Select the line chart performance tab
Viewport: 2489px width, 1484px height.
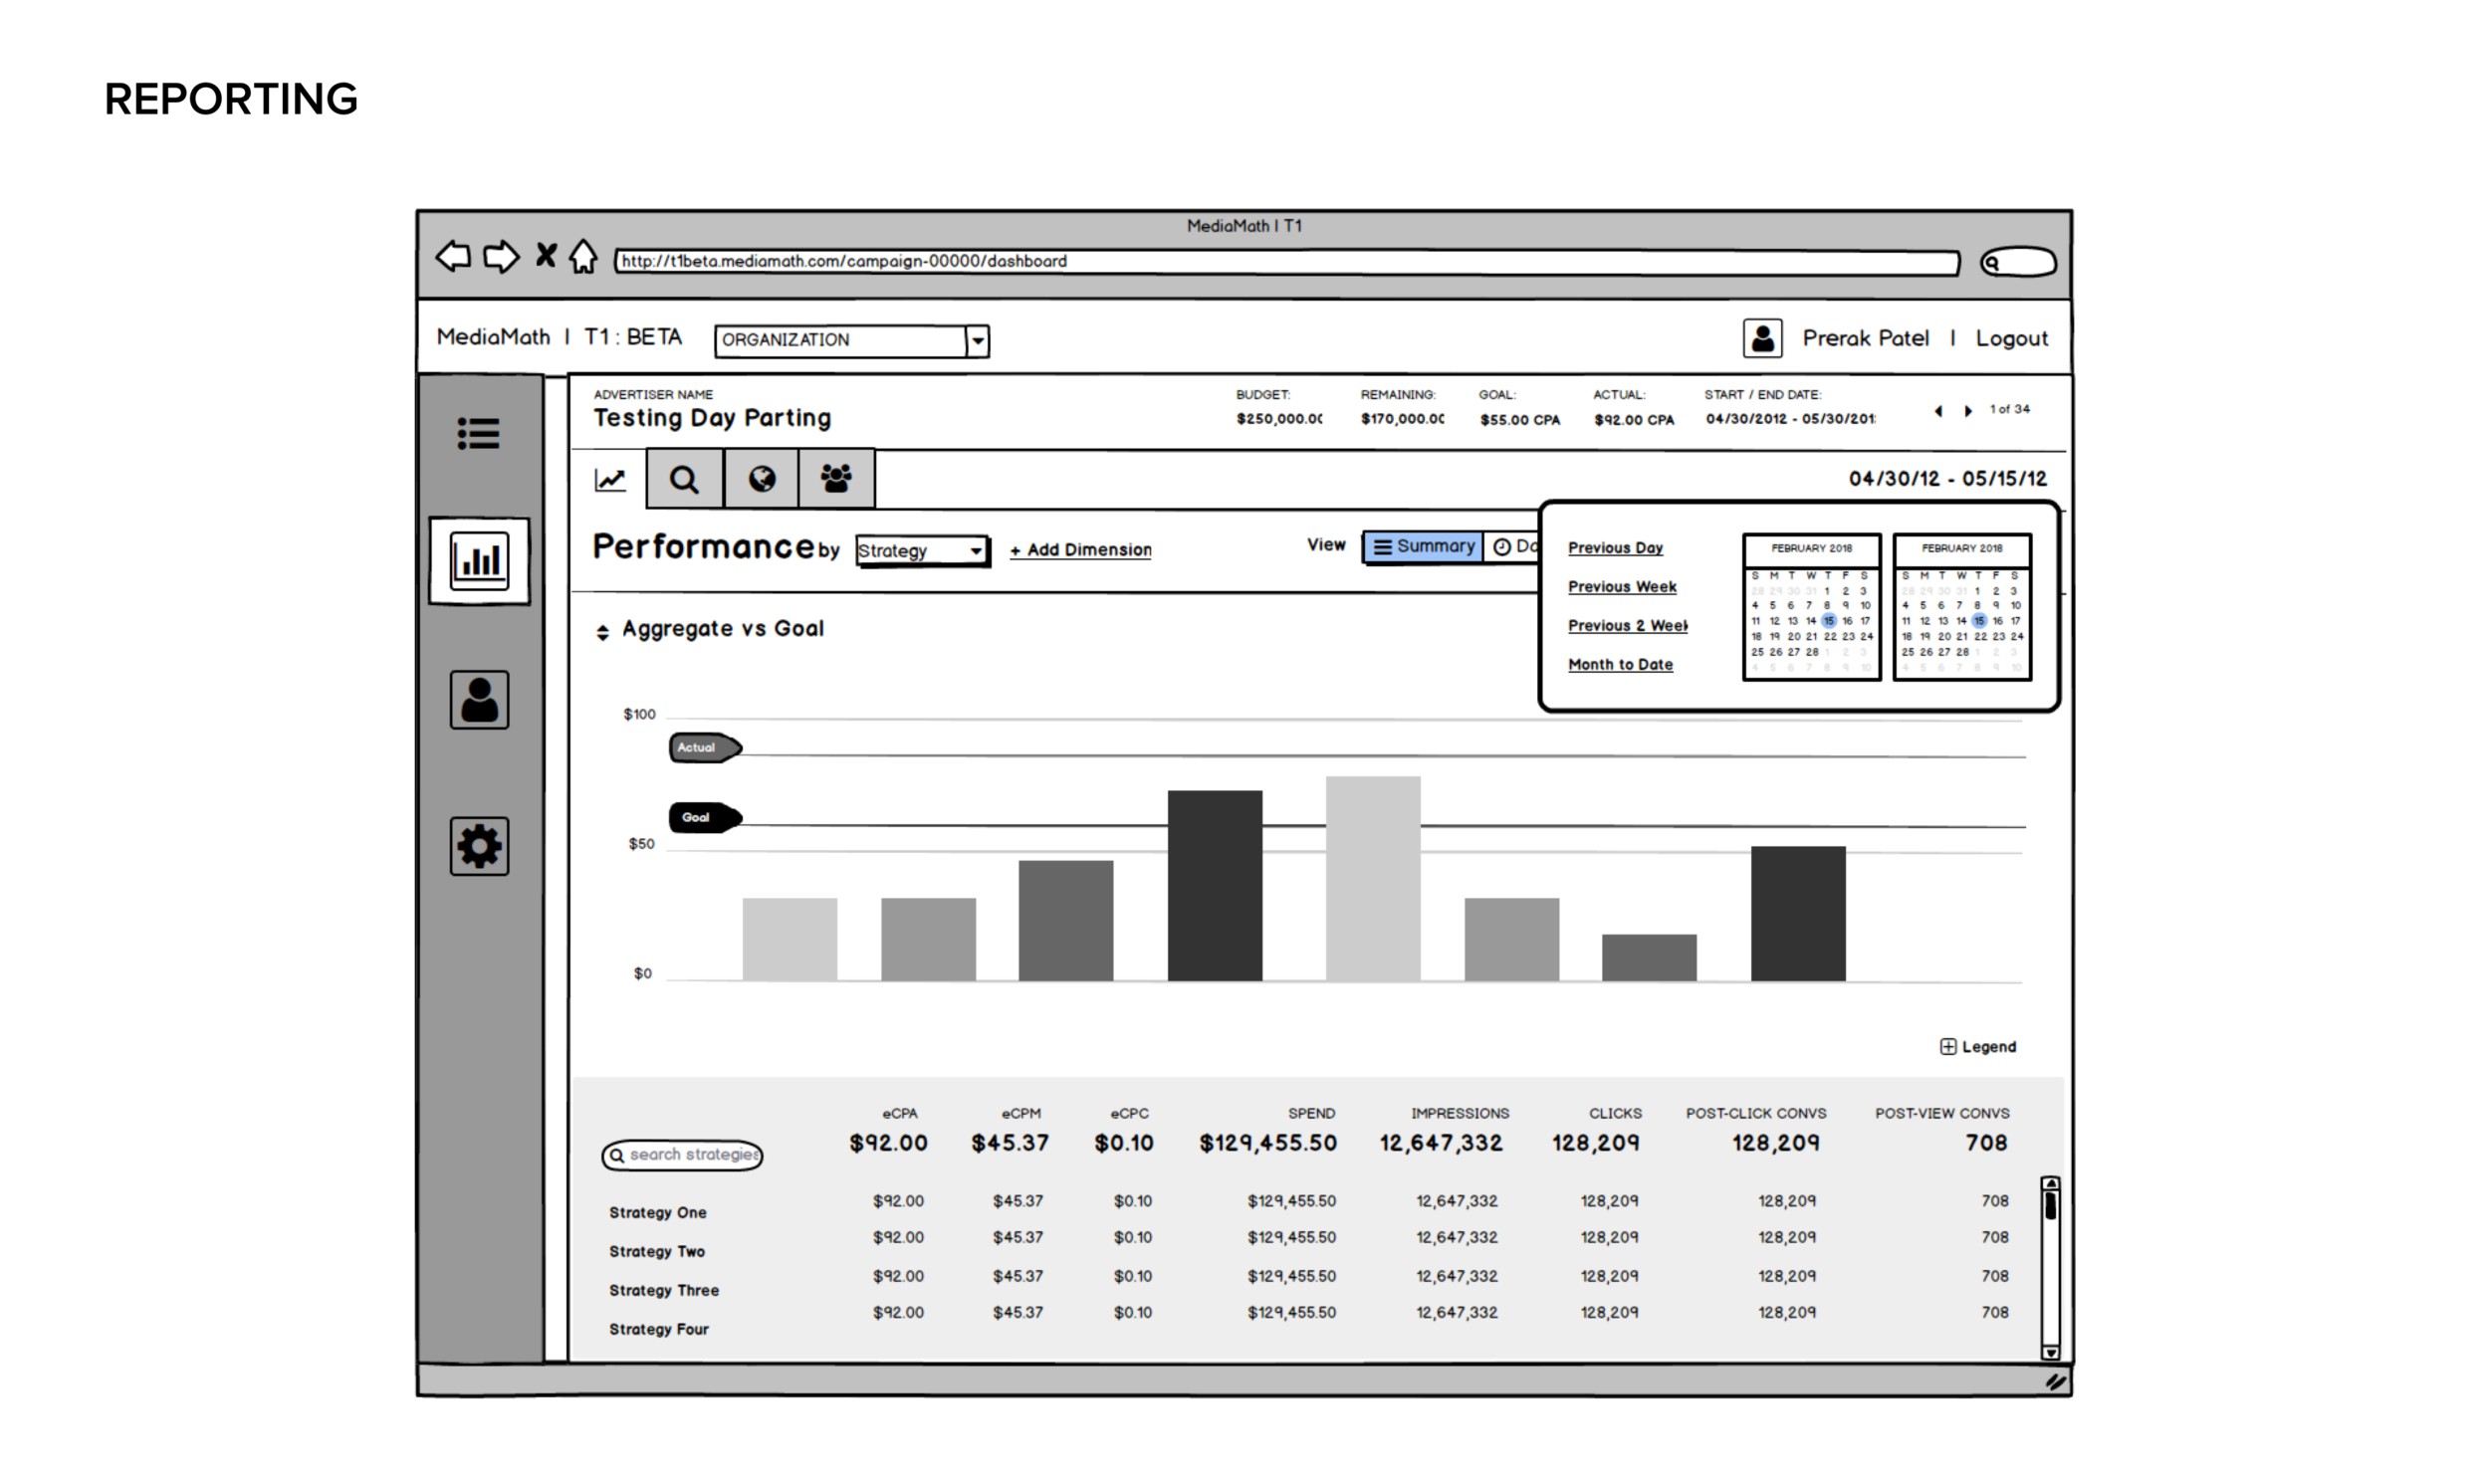pos(610,480)
